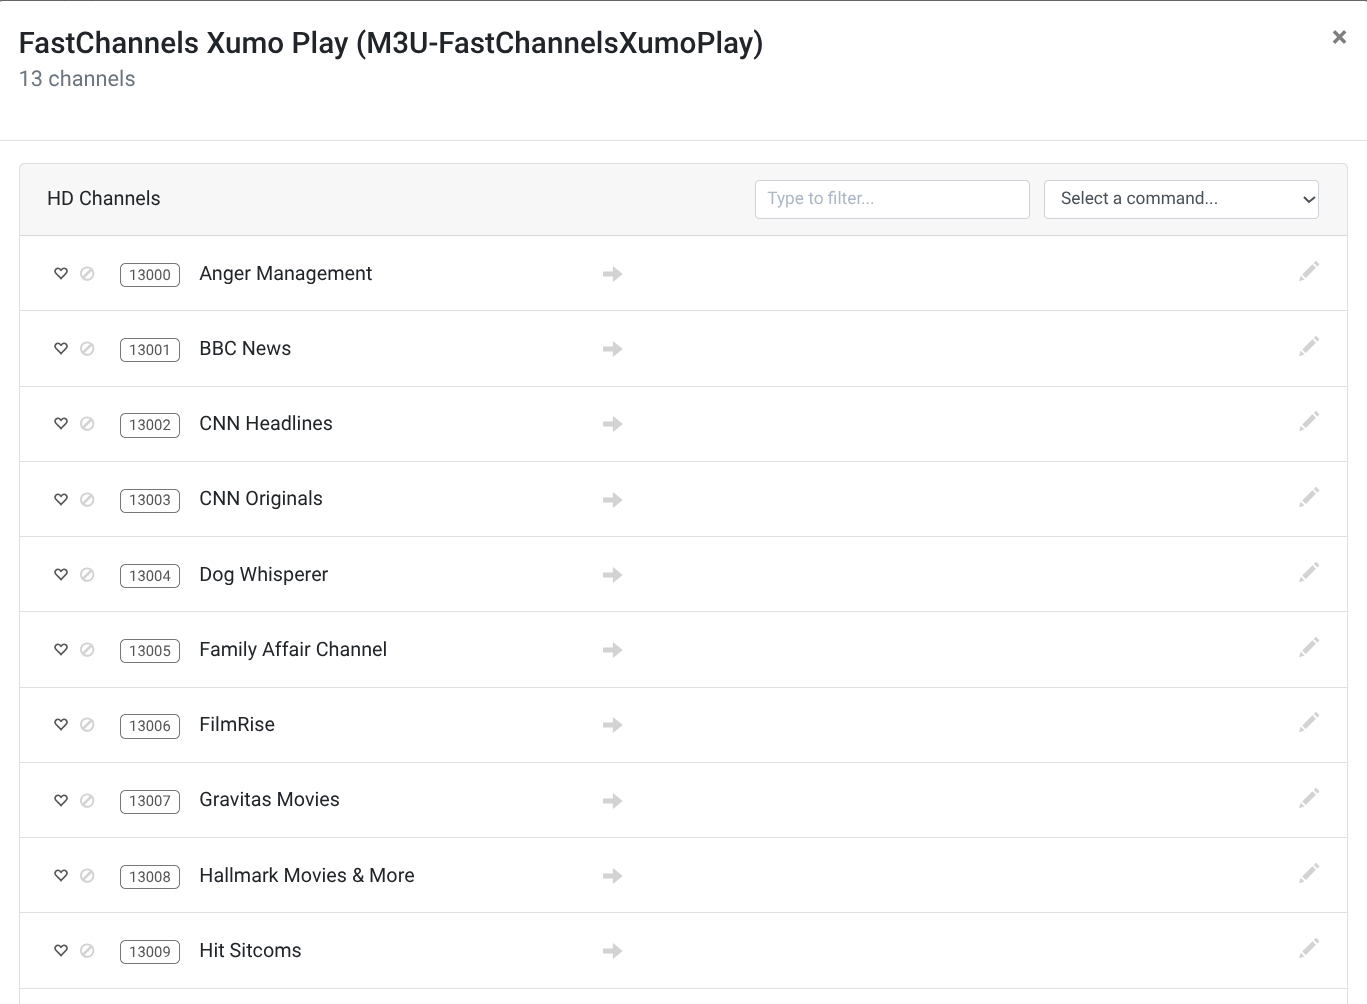Toggle favorite heart for CNN Originals

61,499
